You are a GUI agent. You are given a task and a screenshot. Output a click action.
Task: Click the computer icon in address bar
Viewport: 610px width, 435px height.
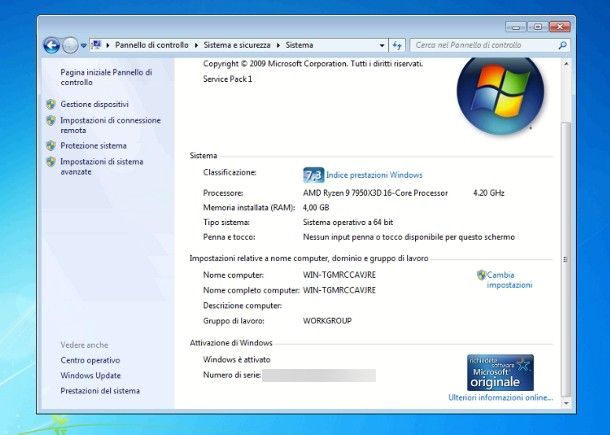coord(96,45)
